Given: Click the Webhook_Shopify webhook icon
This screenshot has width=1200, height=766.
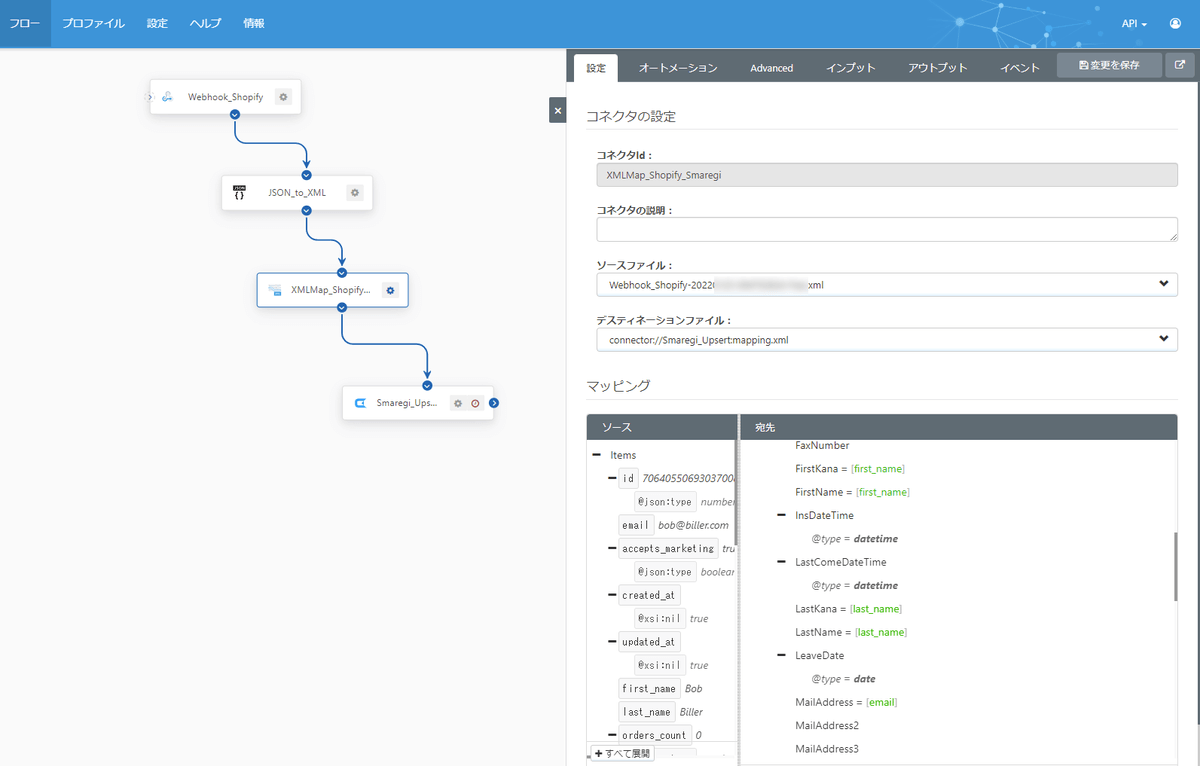Looking at the screenshot, I should (167, 97).
